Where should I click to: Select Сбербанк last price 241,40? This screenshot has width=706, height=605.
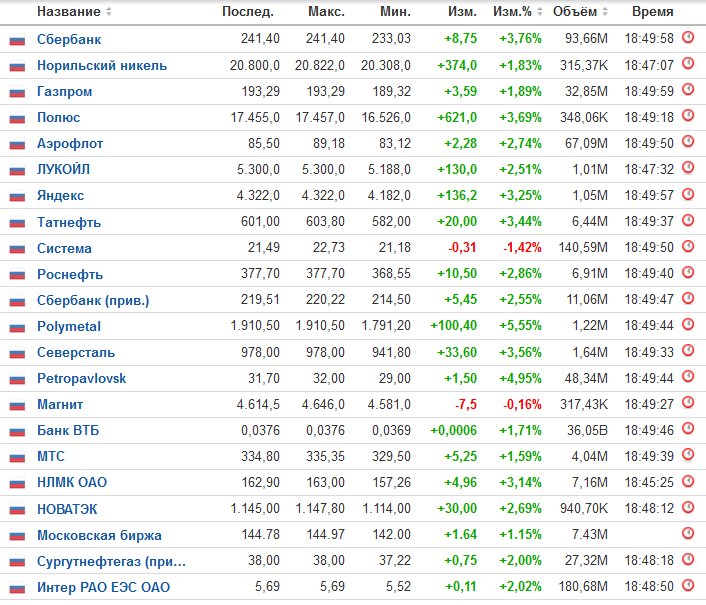[x=260, y=39]
